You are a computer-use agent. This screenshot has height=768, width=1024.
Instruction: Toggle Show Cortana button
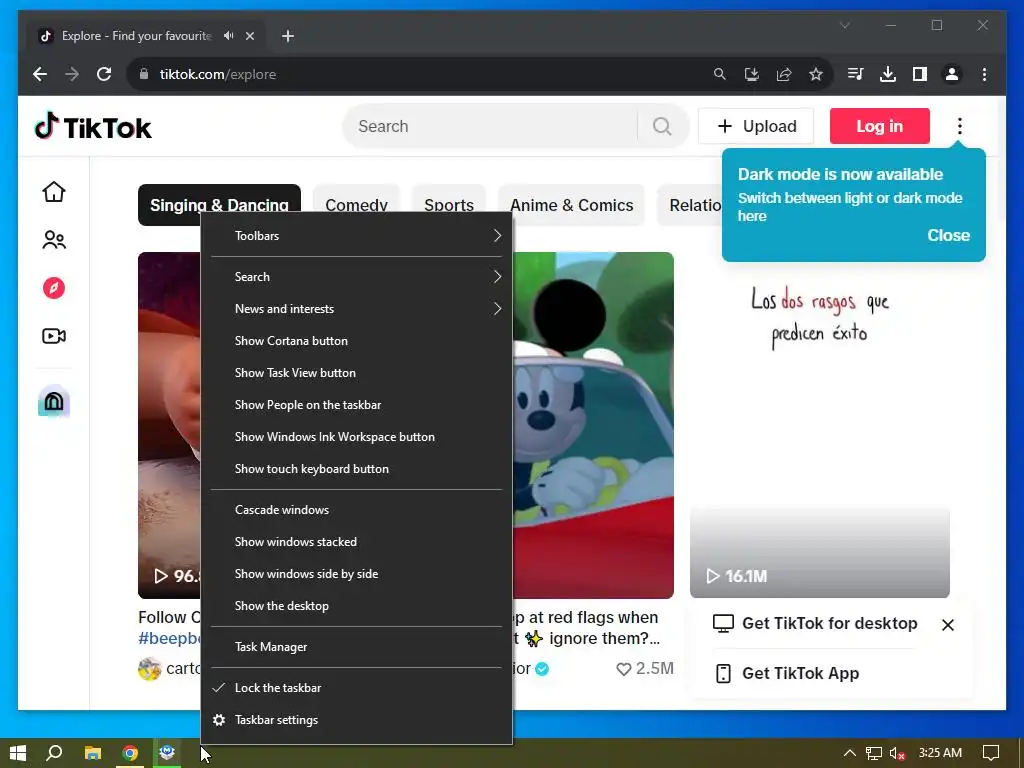(357, 341)
